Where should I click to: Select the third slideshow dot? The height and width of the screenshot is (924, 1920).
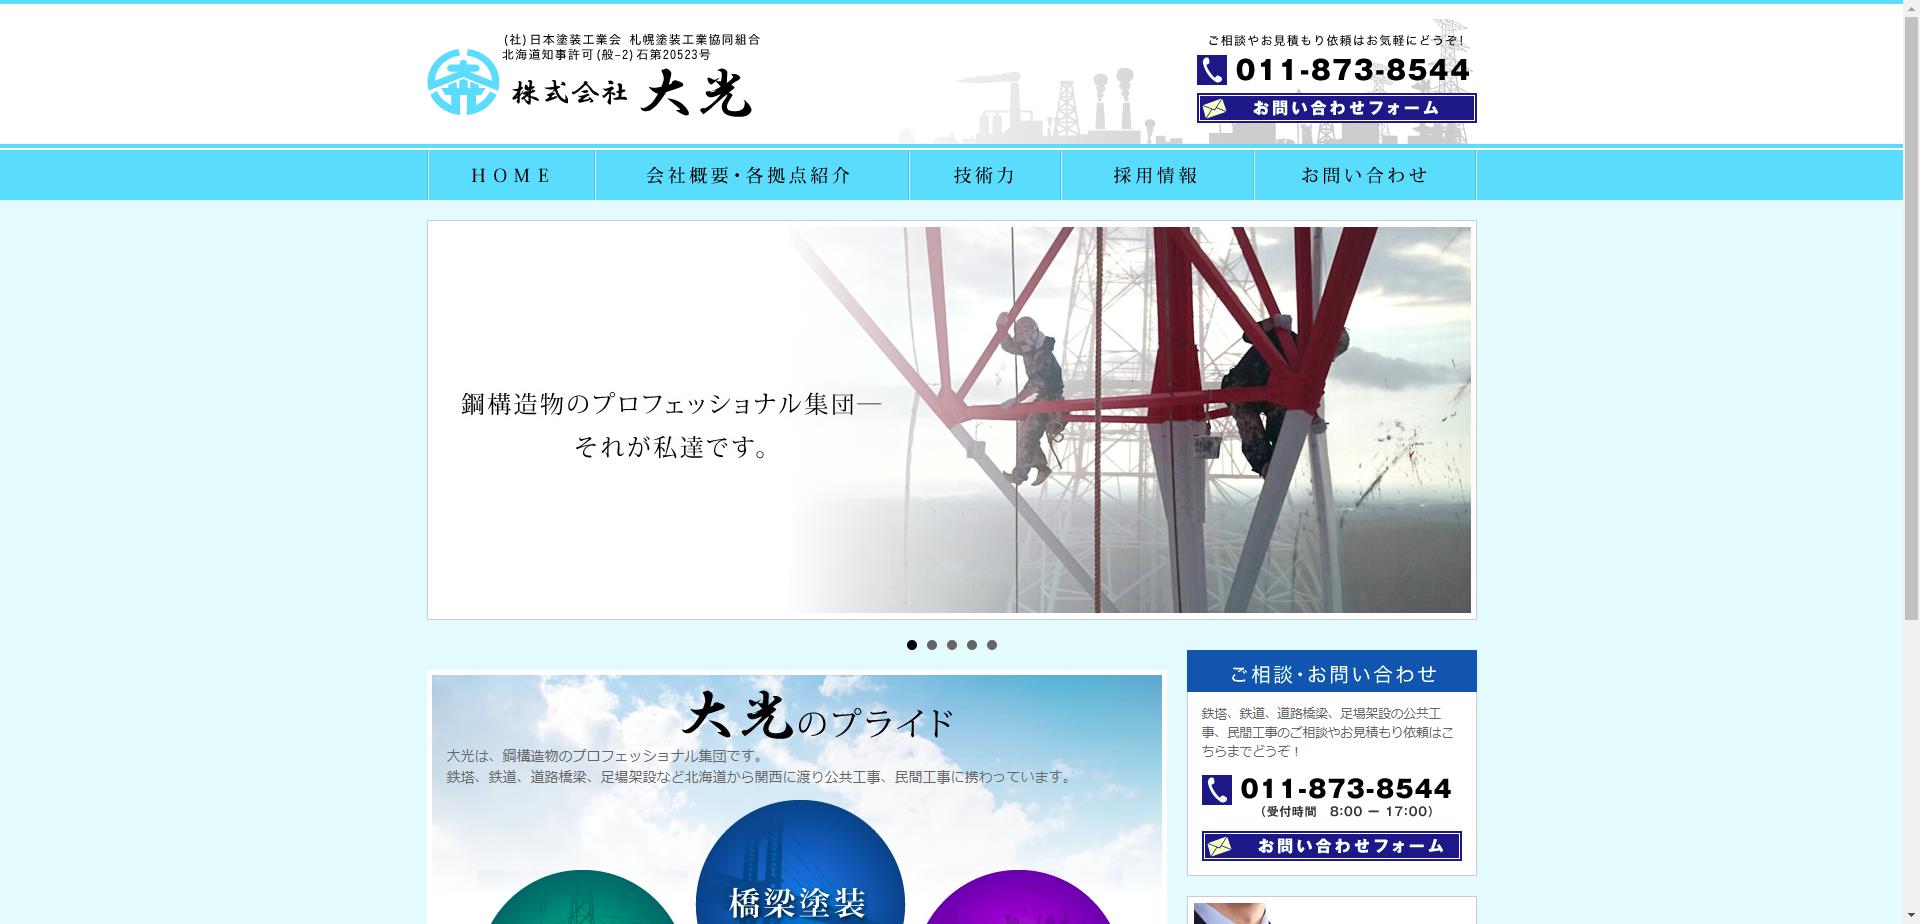tap(952, 645)
